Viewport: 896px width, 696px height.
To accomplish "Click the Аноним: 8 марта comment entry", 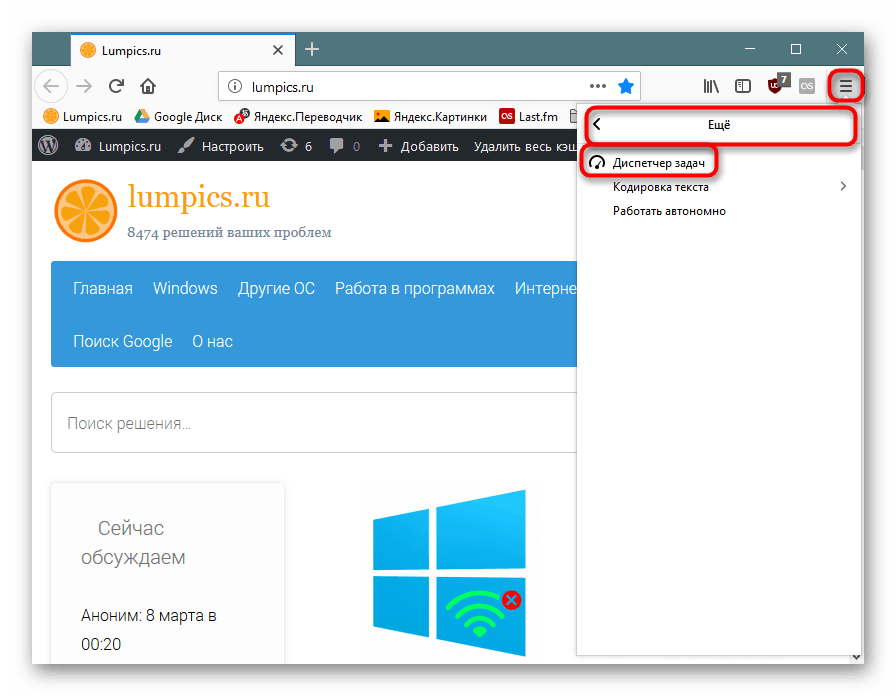I will tap(149, 630).
